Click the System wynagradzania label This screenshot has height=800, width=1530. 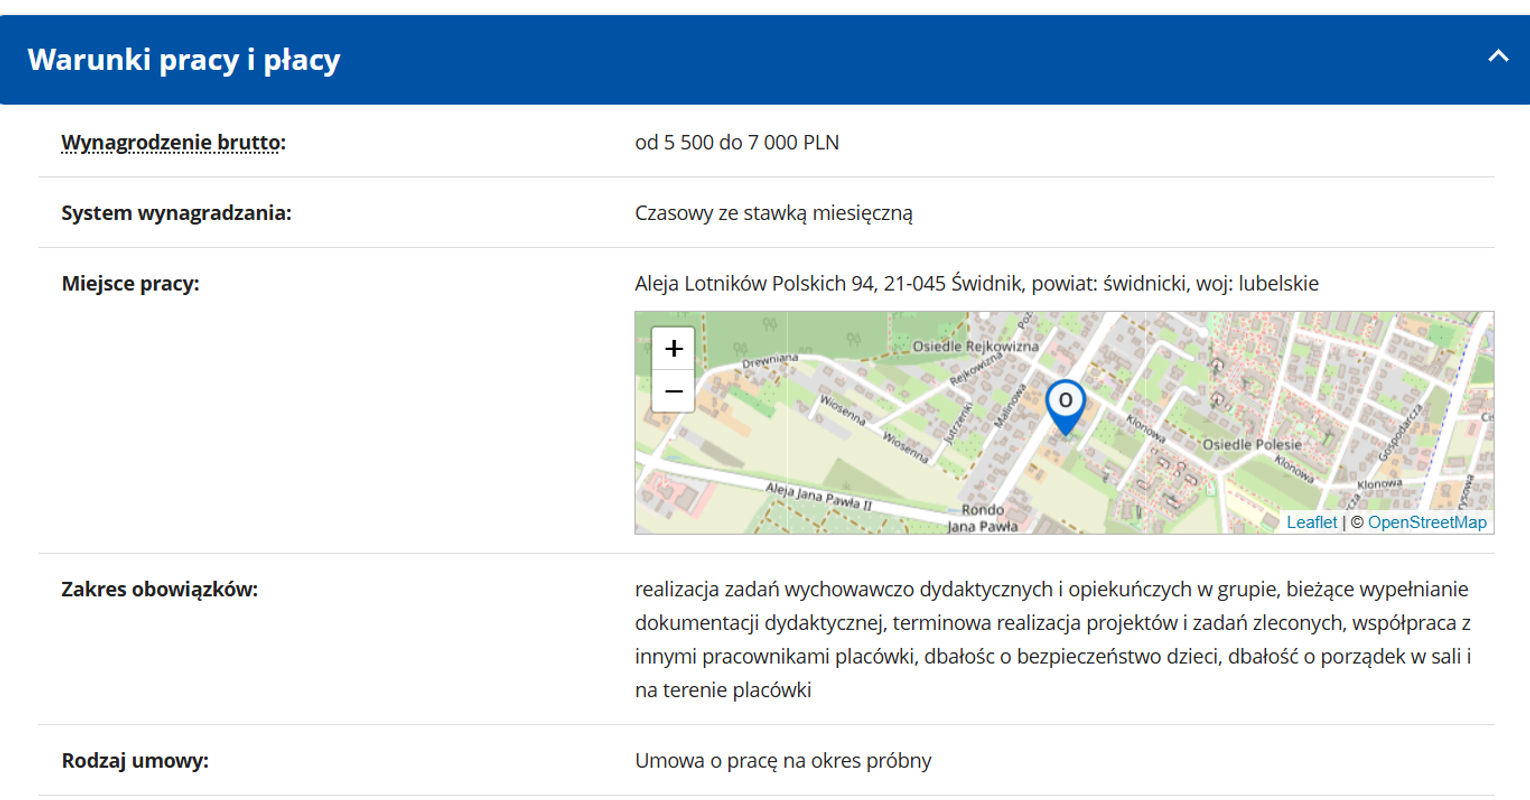176,212
